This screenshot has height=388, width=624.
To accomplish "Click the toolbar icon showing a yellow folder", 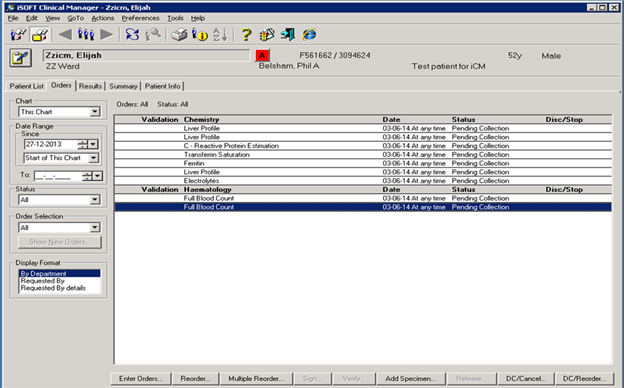I will 39,35.
